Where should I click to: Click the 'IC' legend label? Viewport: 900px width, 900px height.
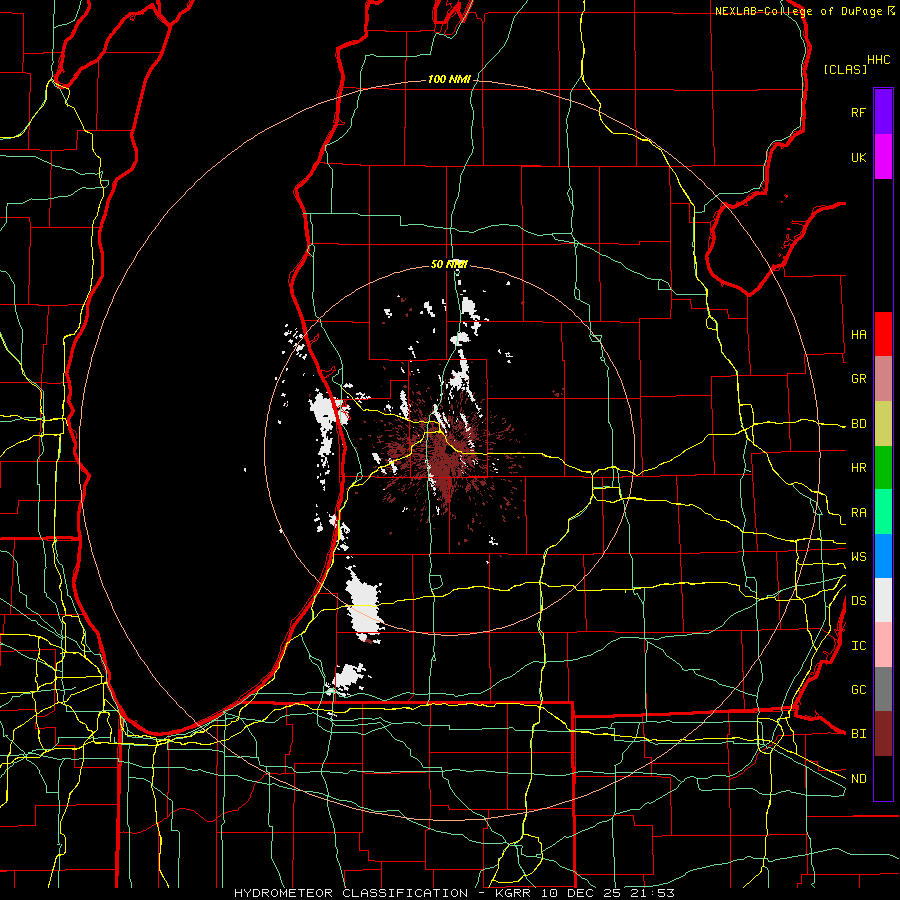[858, 646]
